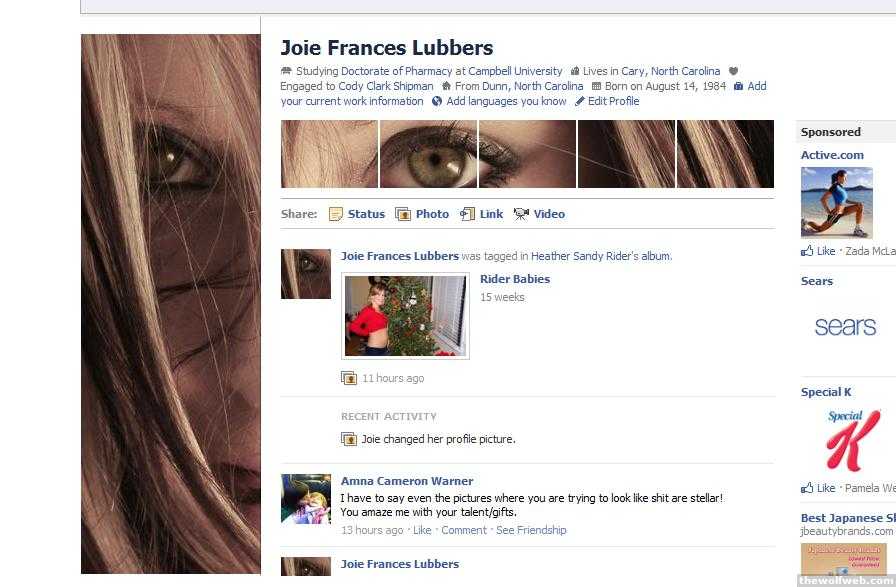Click thumbs-up Like icon under Special K ad
Image resolution: width=896 pixels, height=587 pixels.
pos(807,488)
